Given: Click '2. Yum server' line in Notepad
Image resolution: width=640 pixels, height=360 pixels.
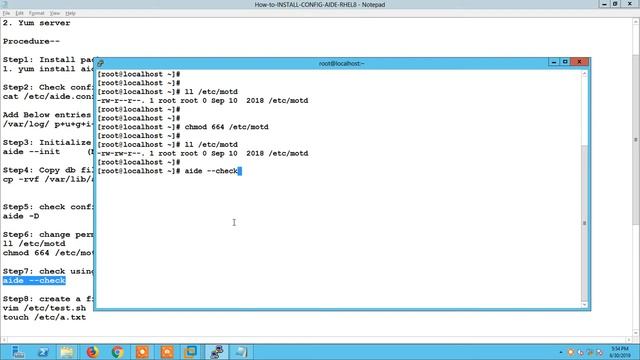Looking at the screenshot, I should tap(36, 23).
